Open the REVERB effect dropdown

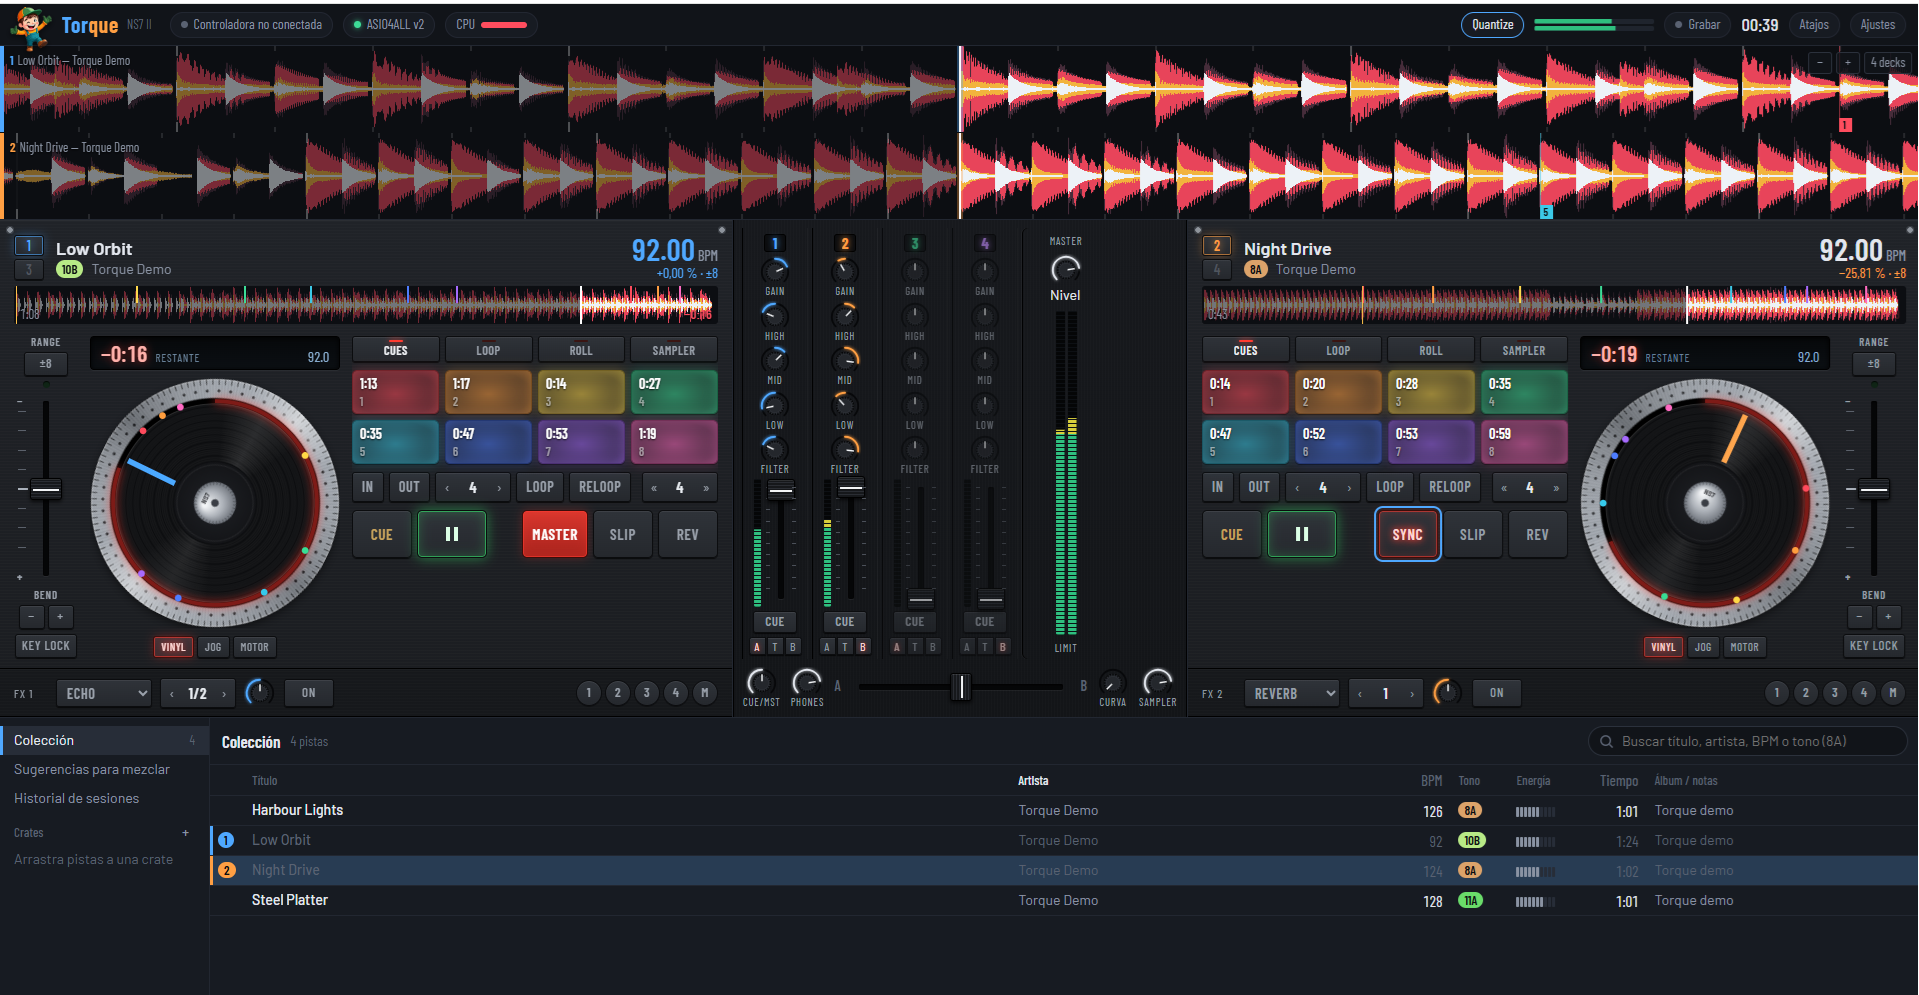[1292, 693]
